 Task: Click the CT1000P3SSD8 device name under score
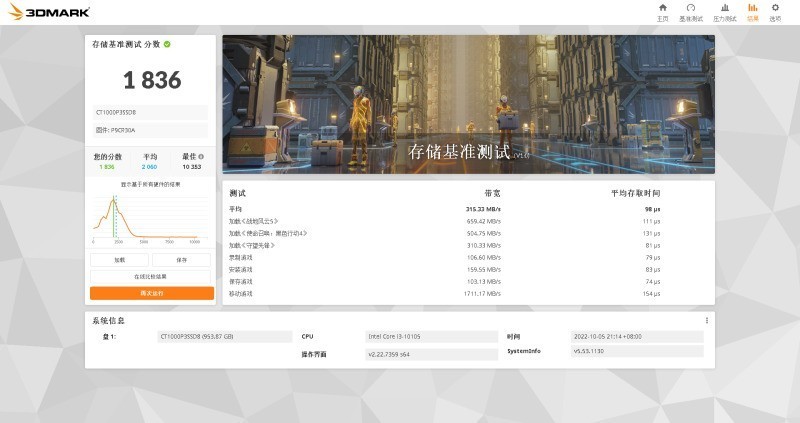click(150, 112)
